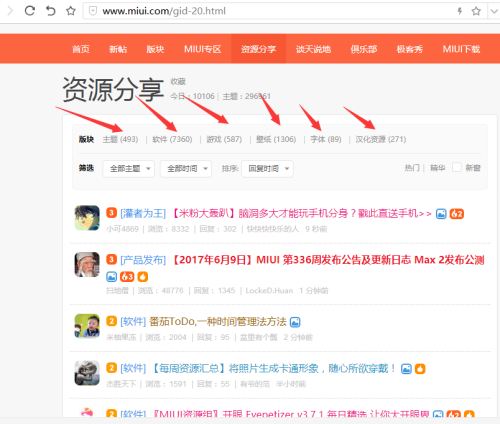Open last replier LockeD.Huan profile
This screenshot has width=500, height=424.
pyautogui.click(x=269, y=291)
